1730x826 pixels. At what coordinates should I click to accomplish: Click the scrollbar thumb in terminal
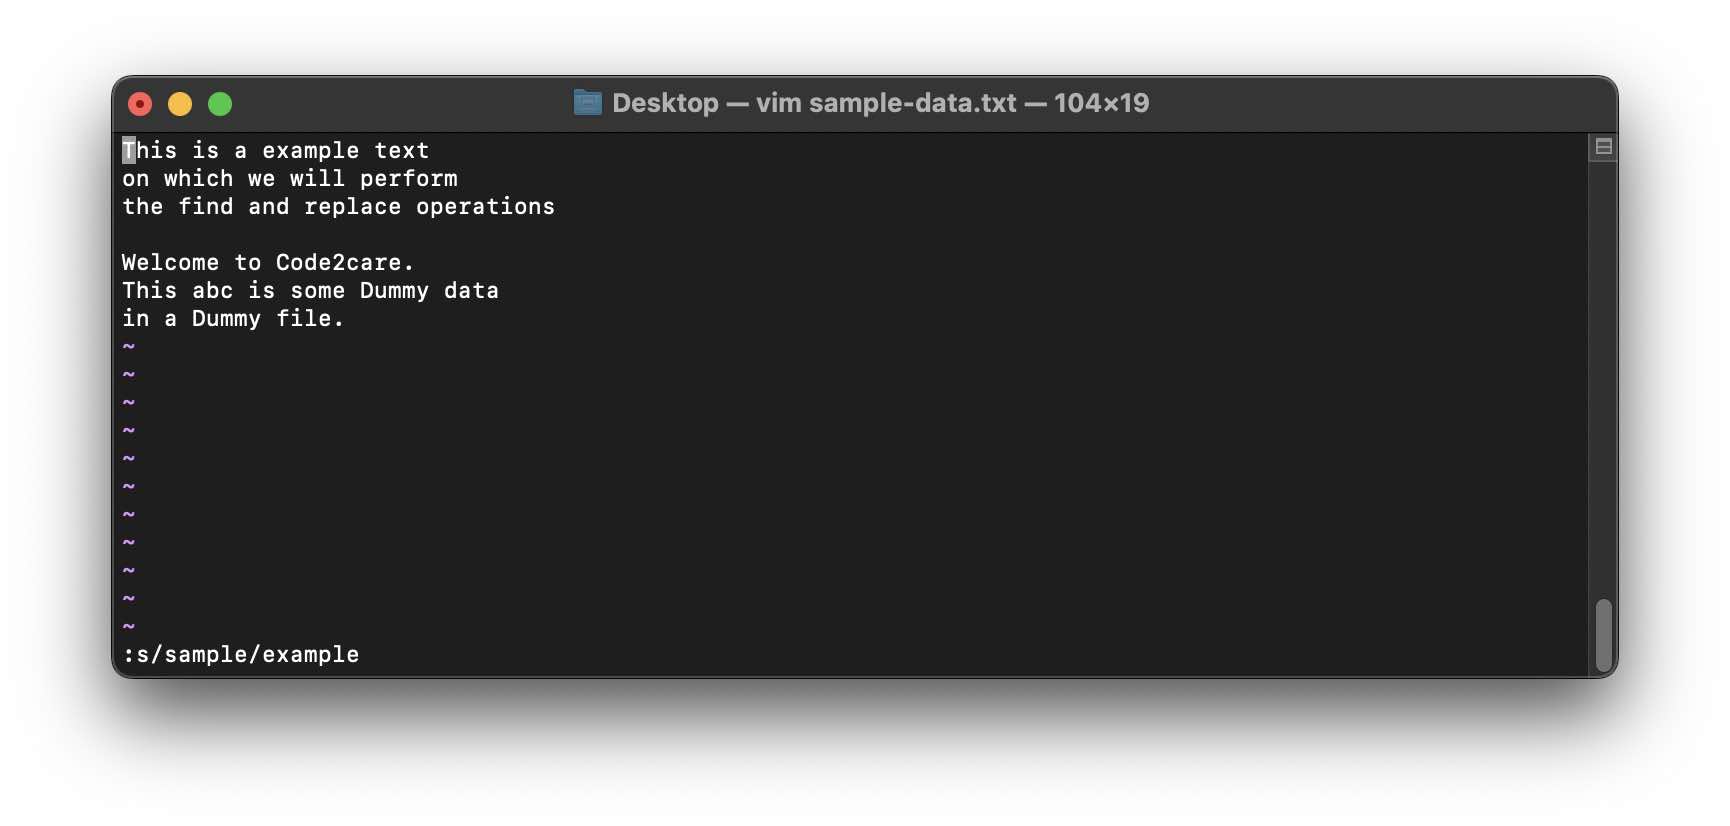(x=1603, y=635)
